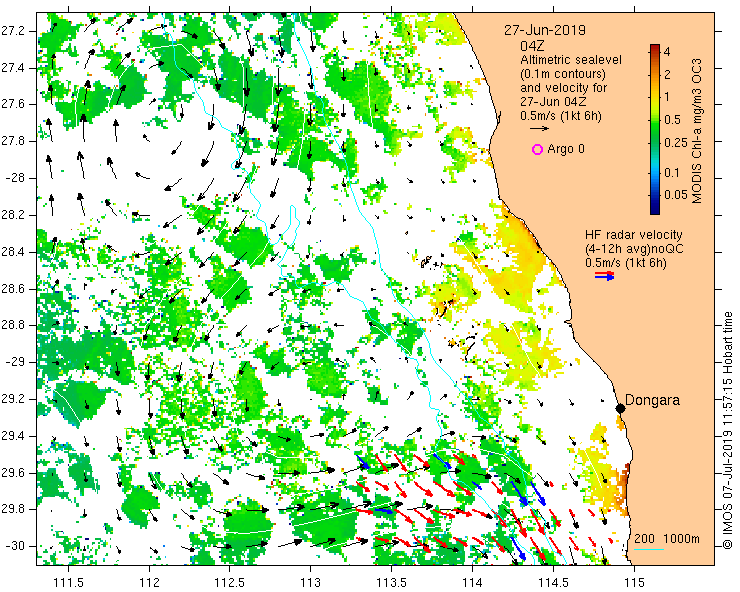Click the colorbar tick label 0.1

[x=672, y=172]
